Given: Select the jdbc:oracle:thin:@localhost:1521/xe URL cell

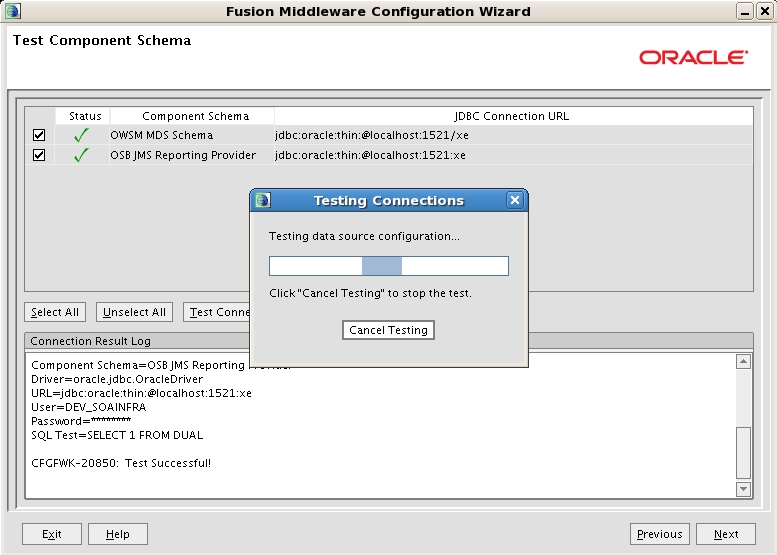Looking at the screenshot, I should point(513,135).
